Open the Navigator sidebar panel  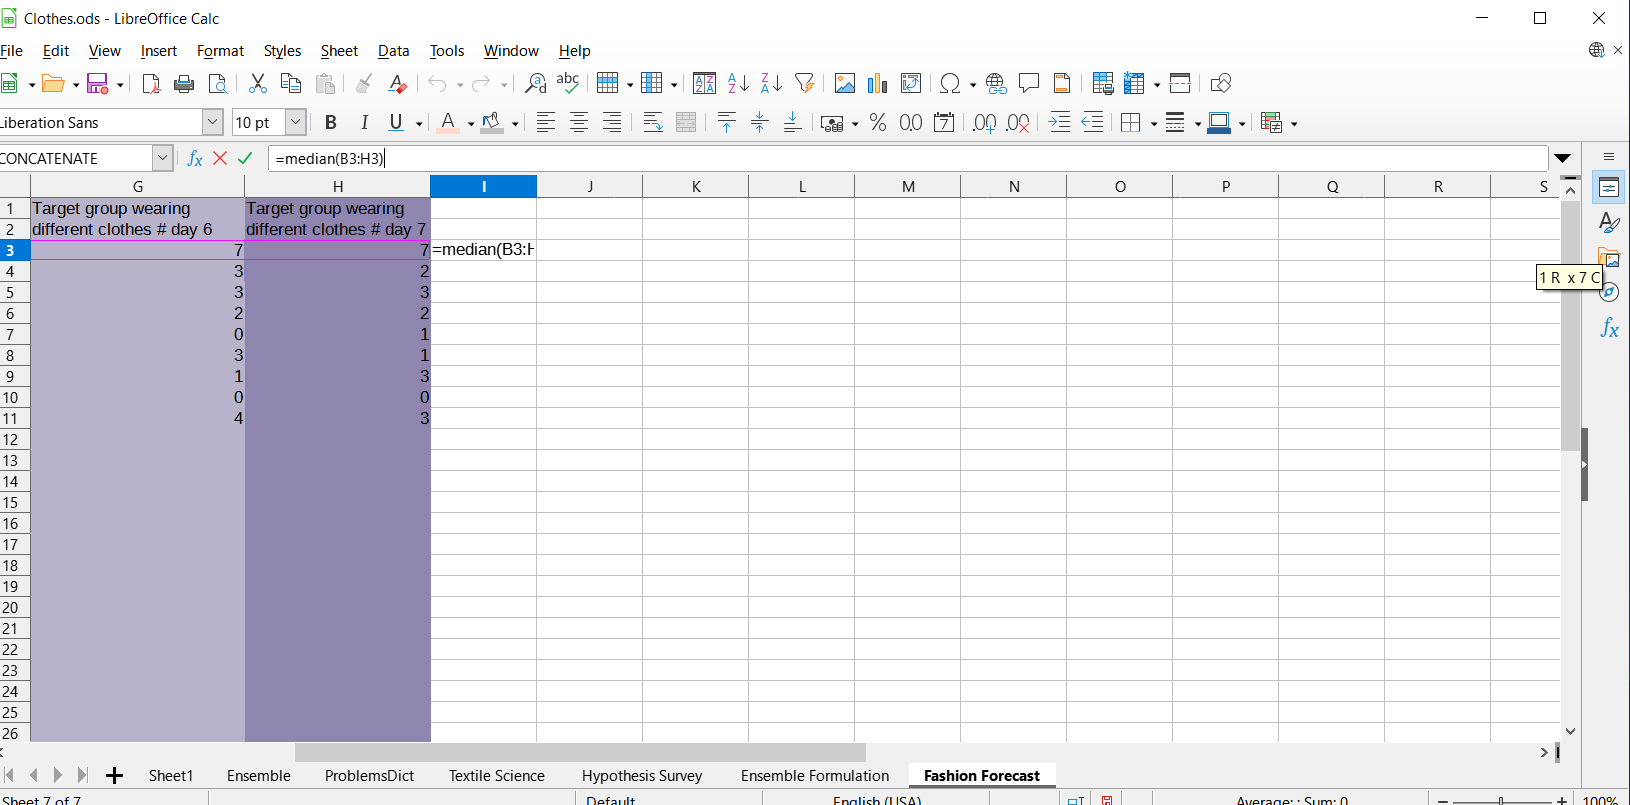tap(1609, 292)
